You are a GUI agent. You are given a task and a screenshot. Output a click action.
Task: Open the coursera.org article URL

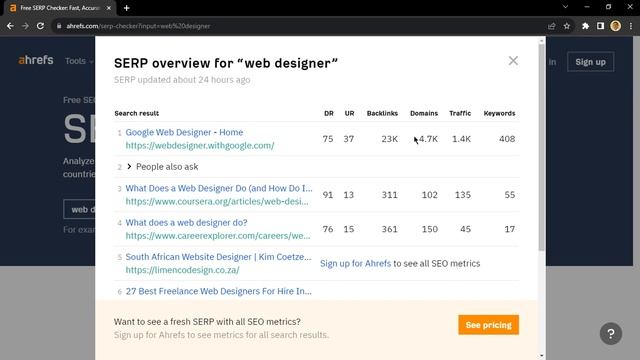[x=217, y=201]
